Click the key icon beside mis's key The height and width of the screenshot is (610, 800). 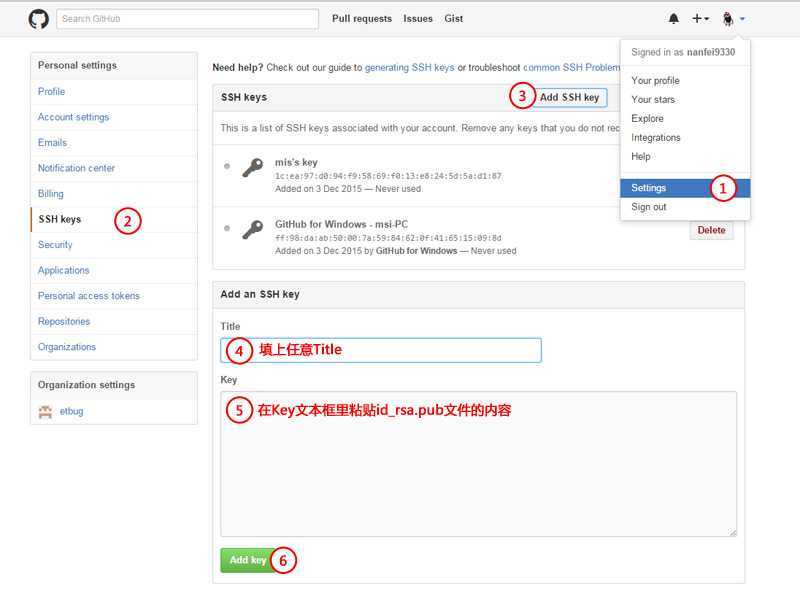coord(253,167)
